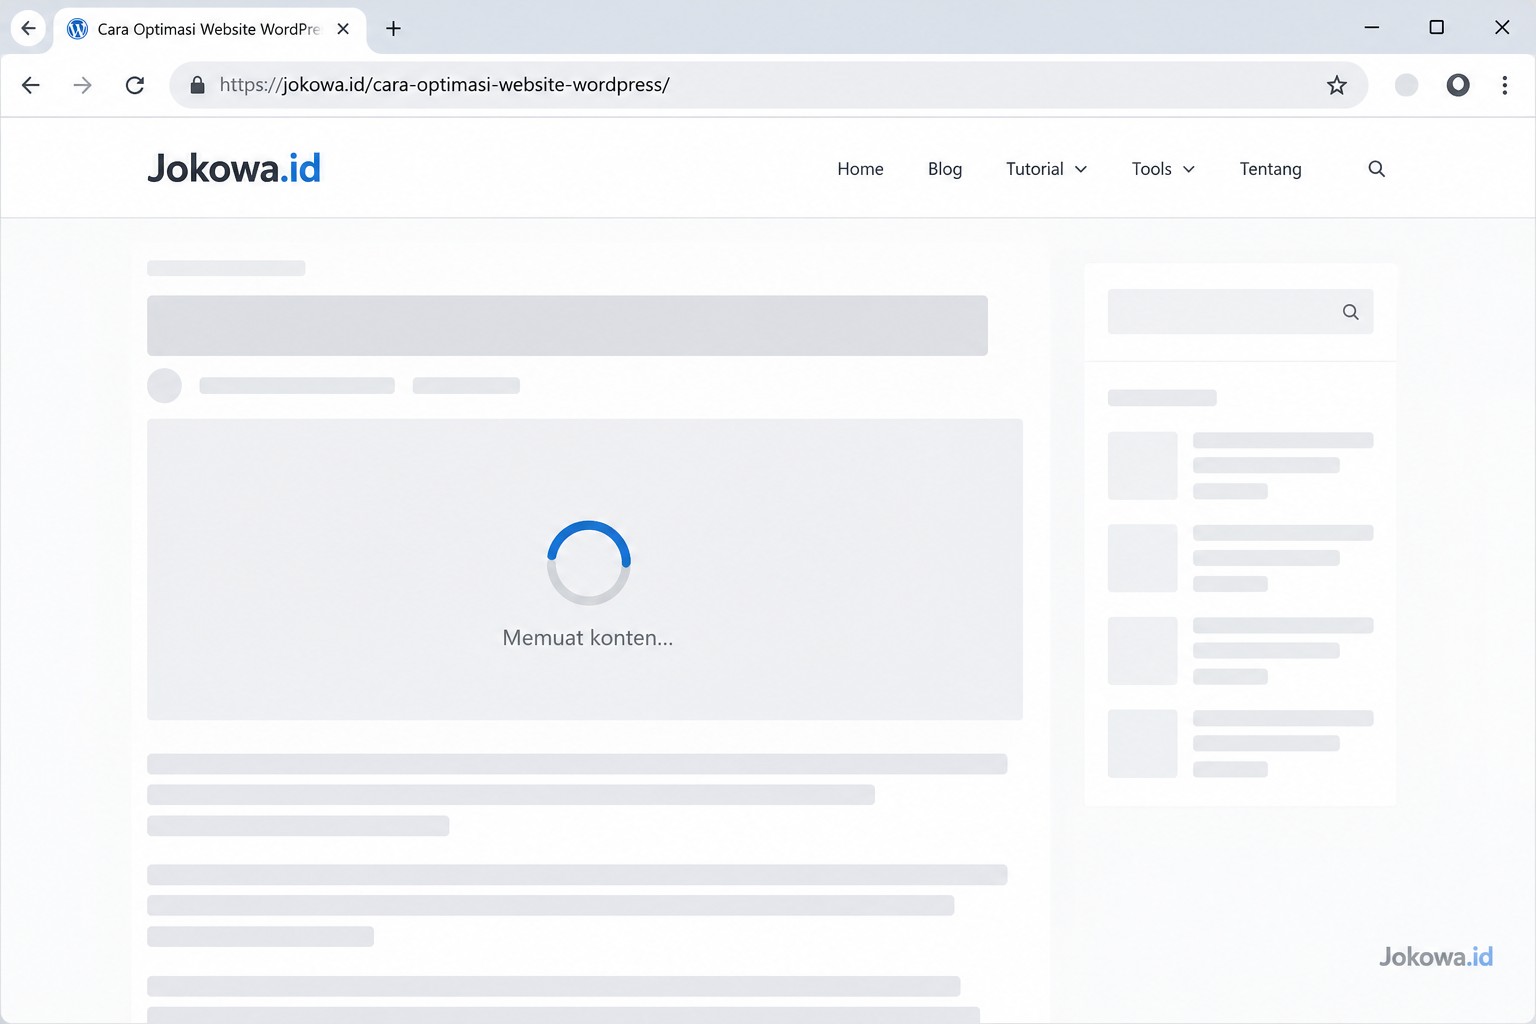Click the URL address bar
This screenshot has width=1536, height=1024.
768,85
